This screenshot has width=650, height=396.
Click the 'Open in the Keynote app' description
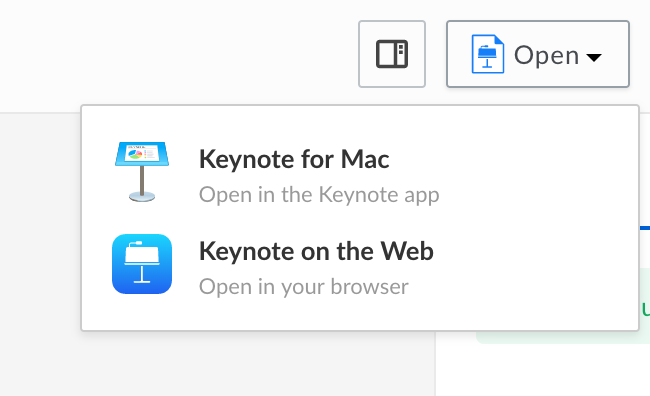pos(319,194)
